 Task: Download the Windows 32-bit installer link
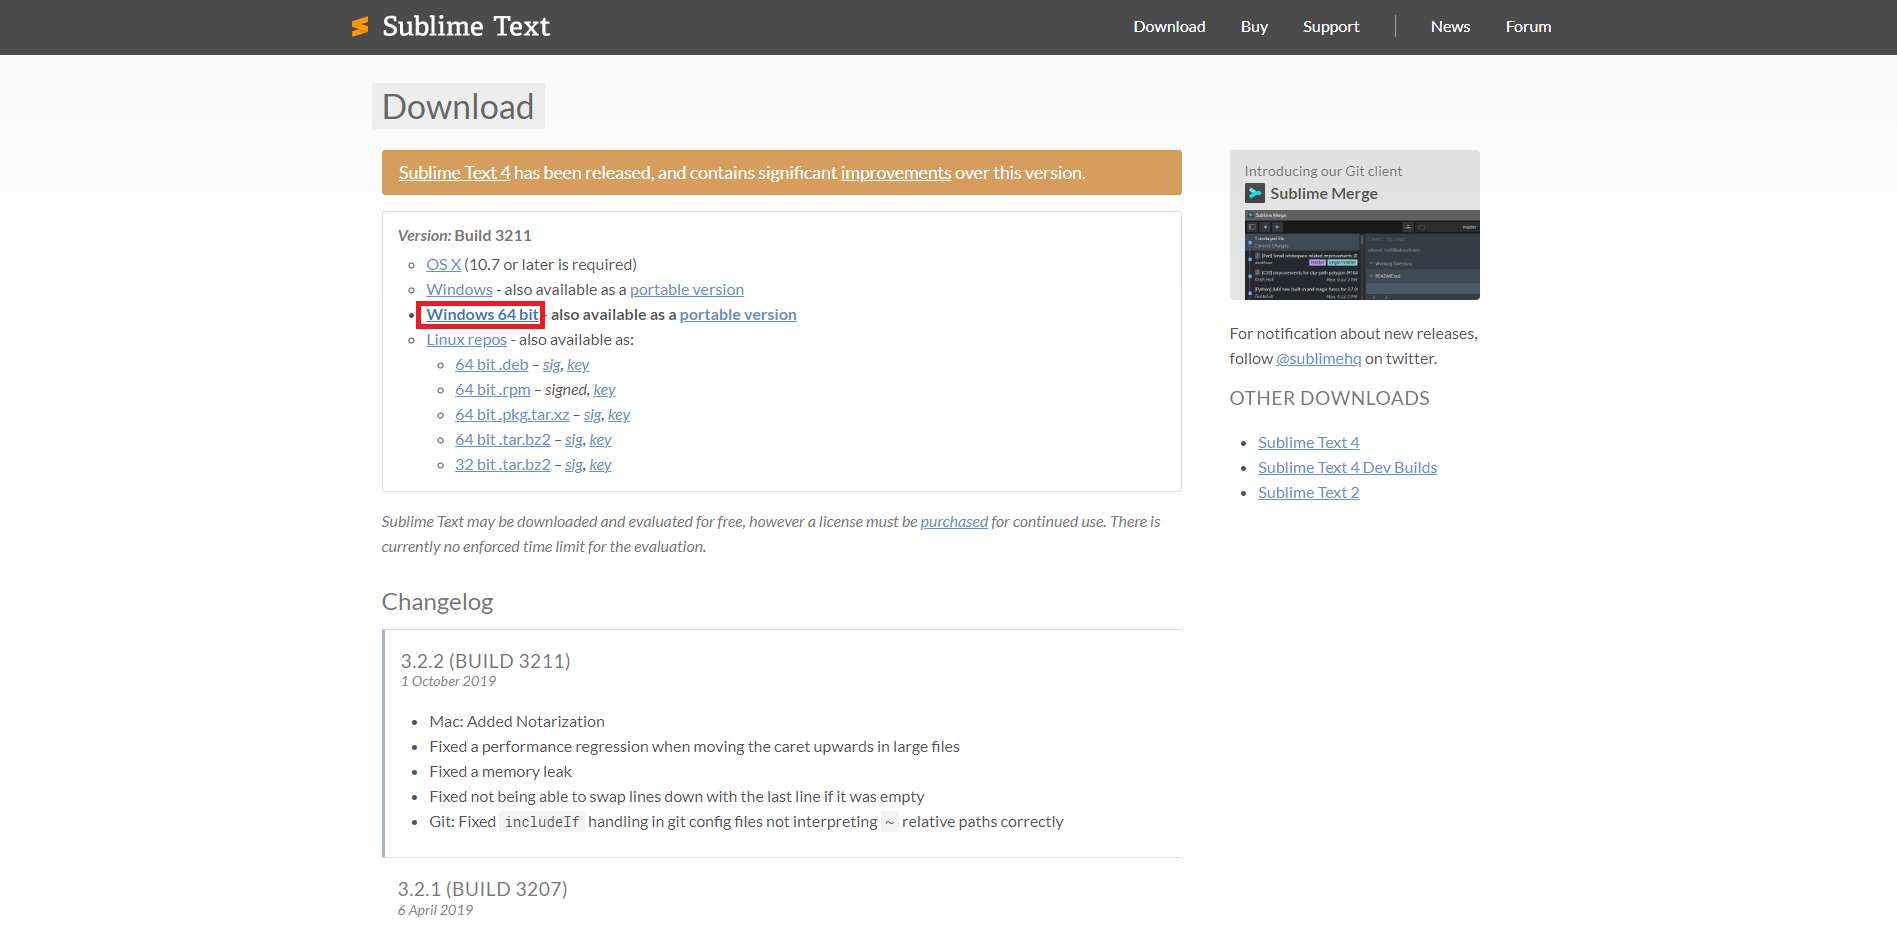coord(459,290)
